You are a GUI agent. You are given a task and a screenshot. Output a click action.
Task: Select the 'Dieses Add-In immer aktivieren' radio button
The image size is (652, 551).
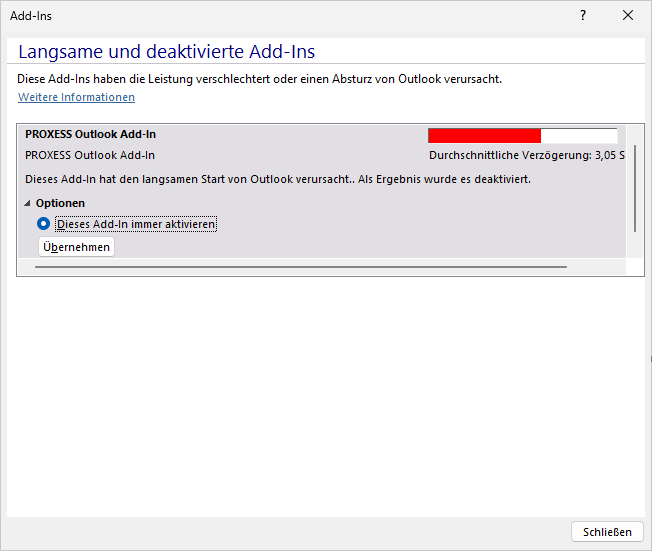[x=44, y=224]
